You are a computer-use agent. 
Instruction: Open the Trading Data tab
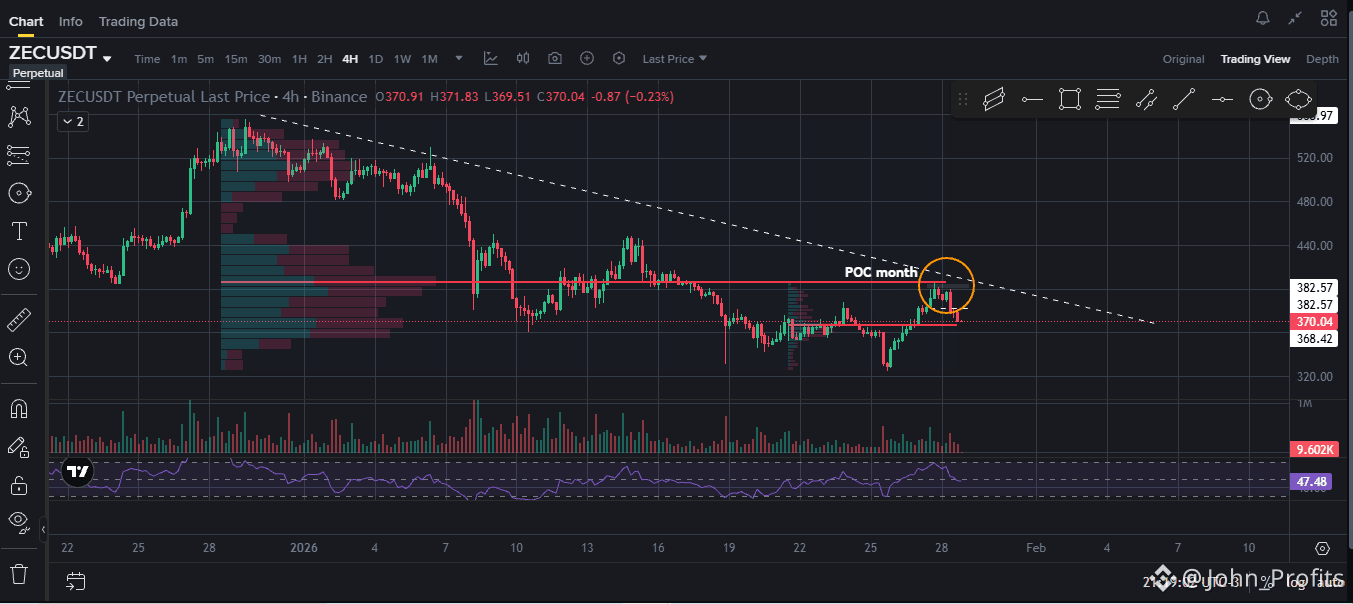tap(138, 21)
